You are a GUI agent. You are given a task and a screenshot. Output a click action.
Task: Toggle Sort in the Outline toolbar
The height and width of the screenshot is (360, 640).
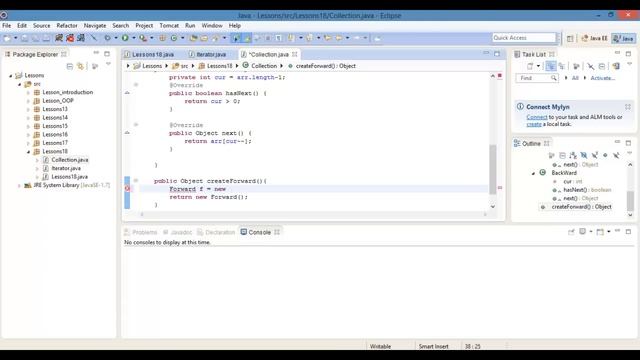point(573,155)
